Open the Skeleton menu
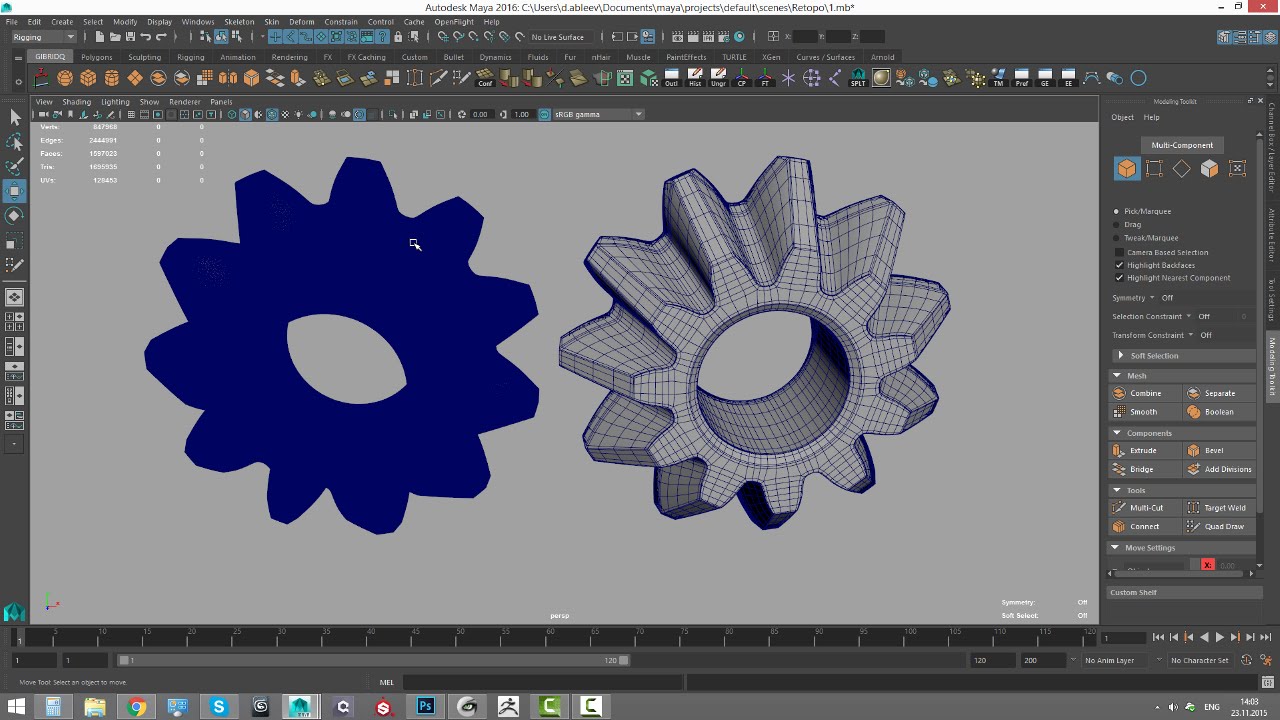 click(x=239, y=21)
